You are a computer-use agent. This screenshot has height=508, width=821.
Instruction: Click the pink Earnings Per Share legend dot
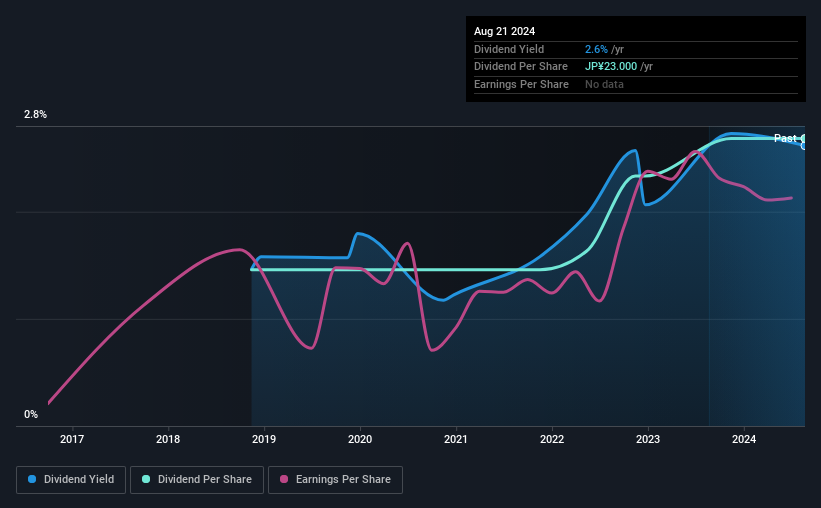point(284,479)
